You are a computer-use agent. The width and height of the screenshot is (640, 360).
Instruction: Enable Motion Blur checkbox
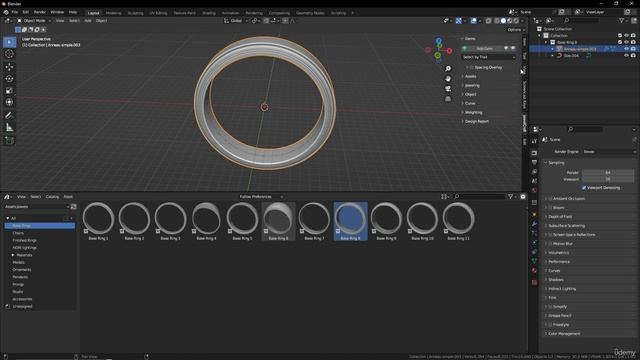pyautogui.click(x=550, y=244)
